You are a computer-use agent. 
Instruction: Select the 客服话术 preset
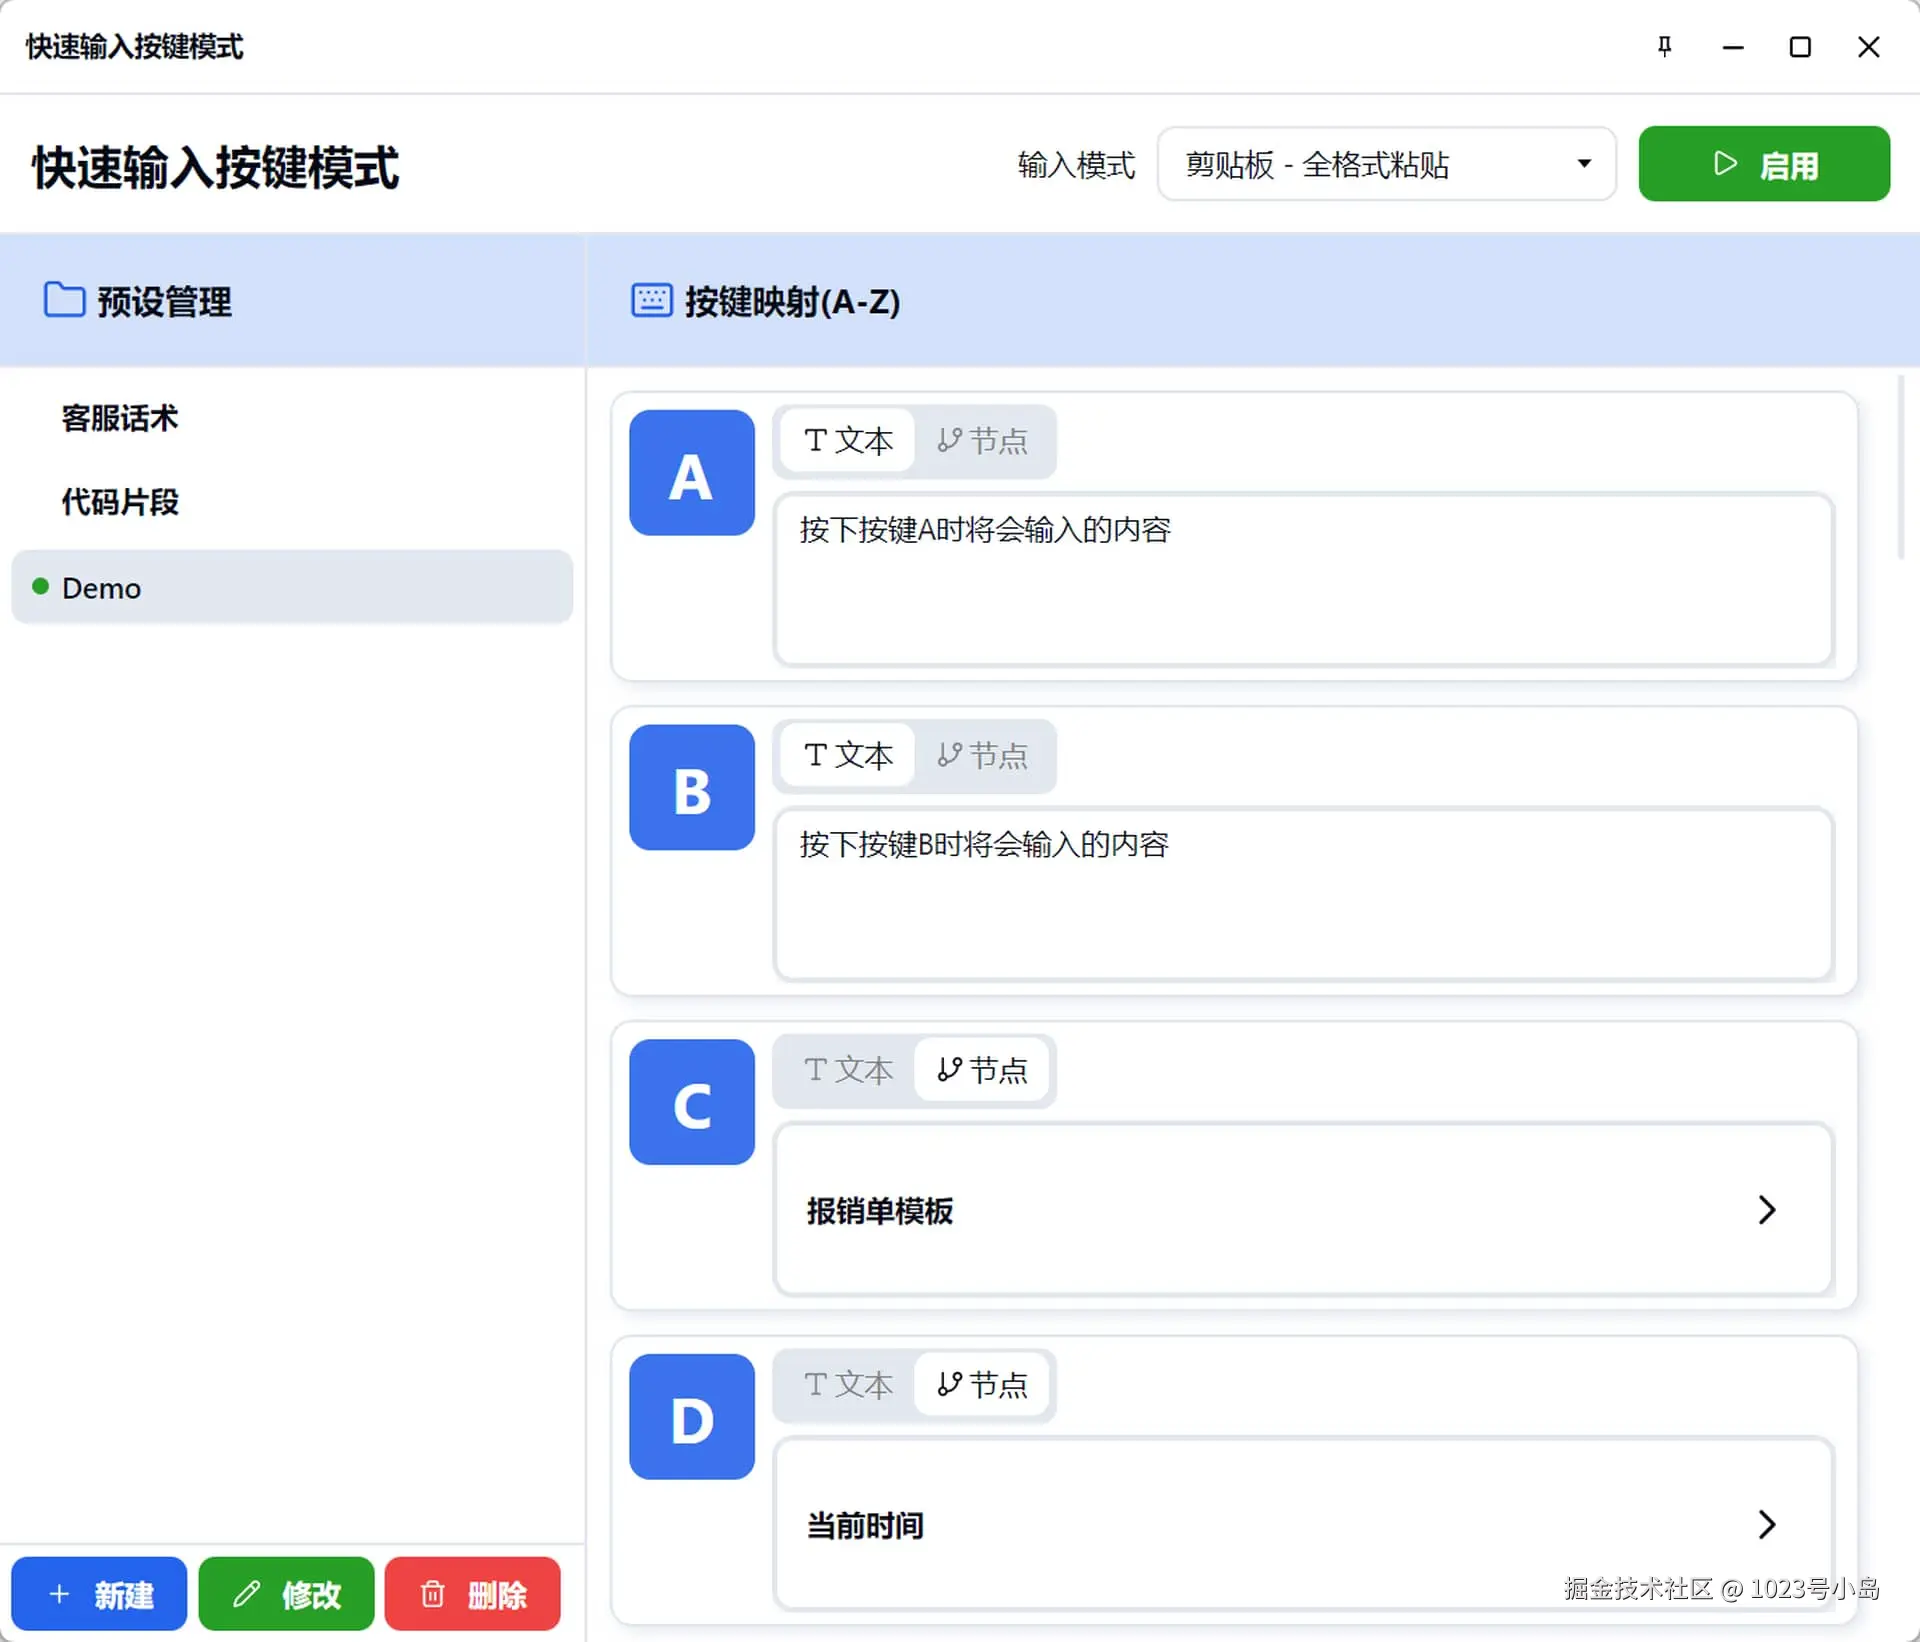pyautogui.click(x=120, y=418)
